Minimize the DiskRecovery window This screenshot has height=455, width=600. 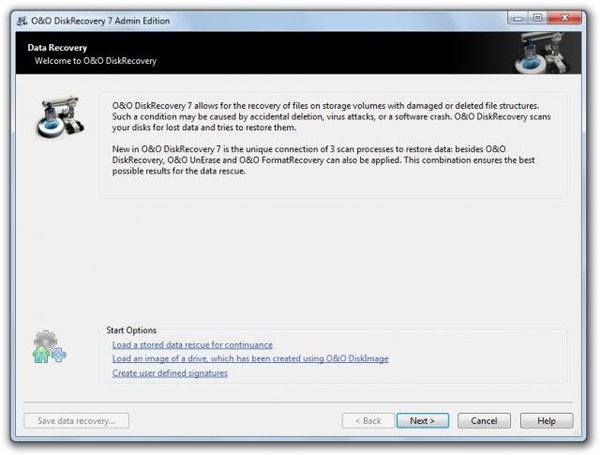click(x=518, y=18)
